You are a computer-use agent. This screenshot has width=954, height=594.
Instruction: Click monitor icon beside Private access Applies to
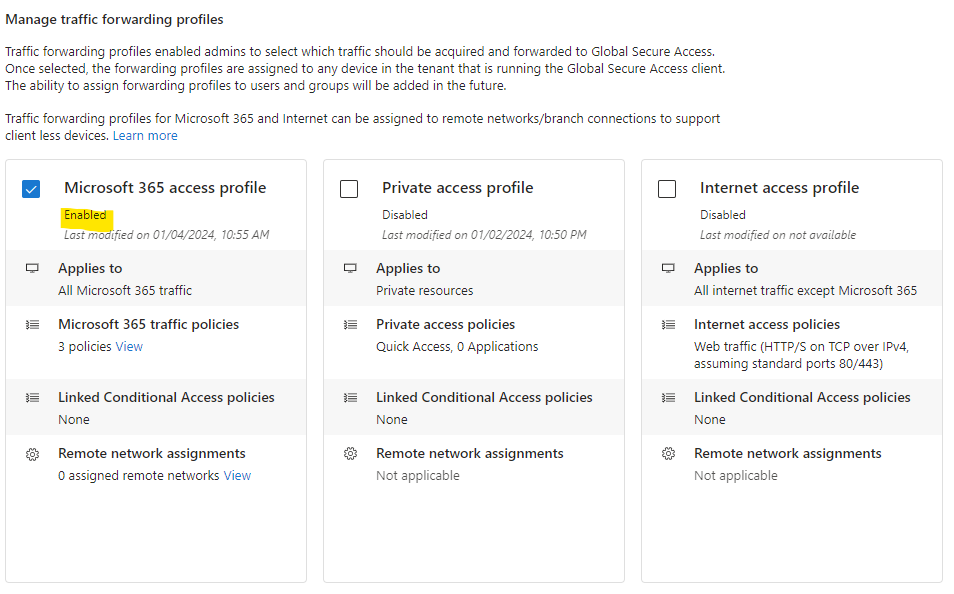pyautogui.click(x=350, y=268)
